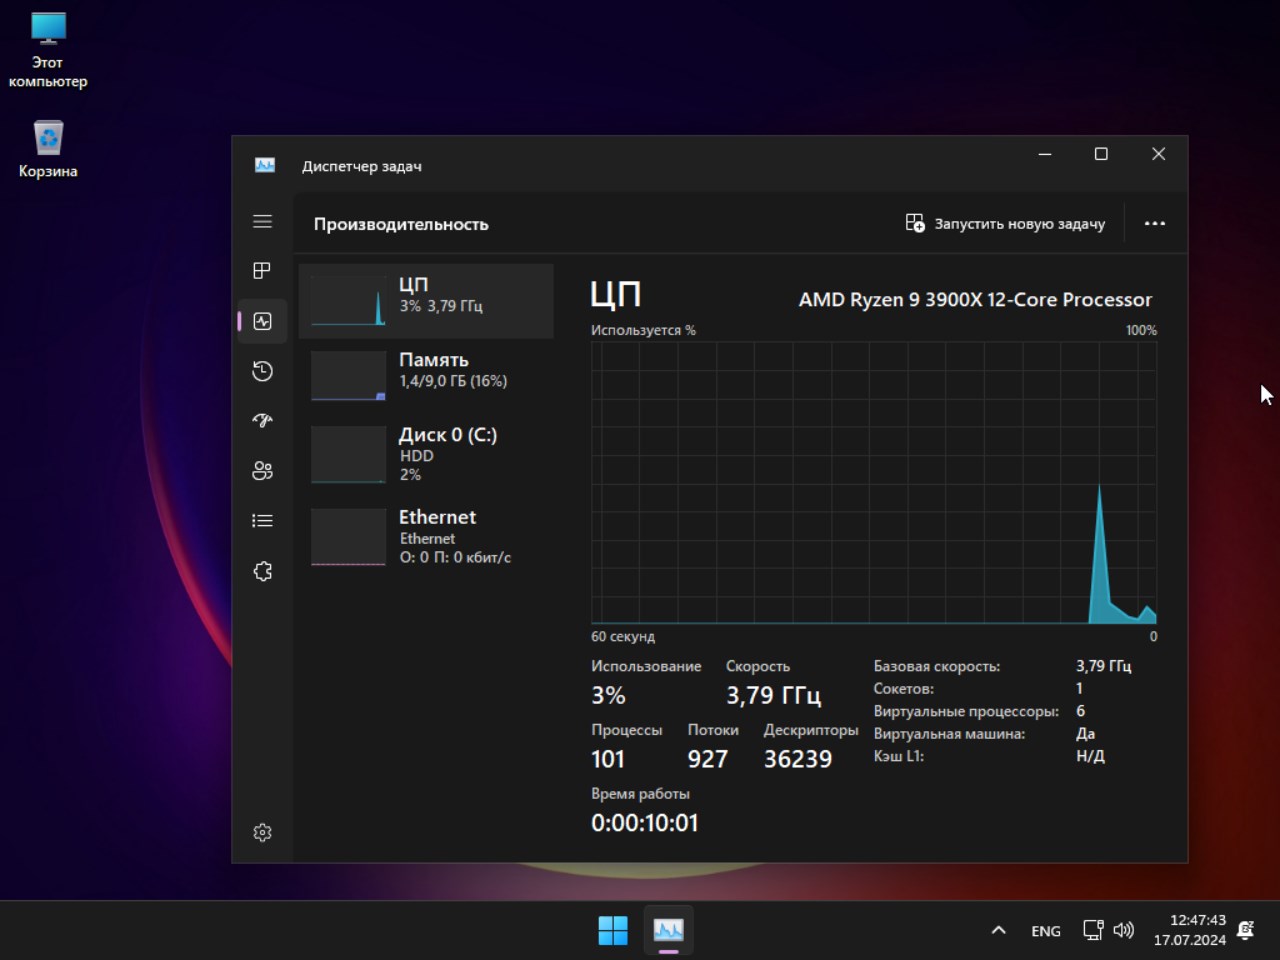Maximize the Диспетчер задач window

point(1101,154)
